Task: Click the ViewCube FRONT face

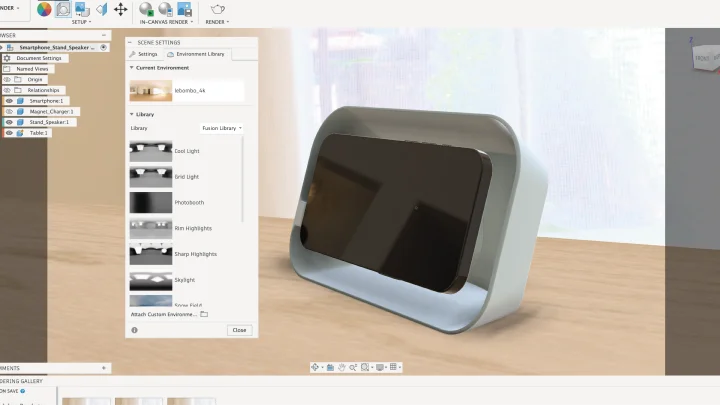Action: point(702,58)
